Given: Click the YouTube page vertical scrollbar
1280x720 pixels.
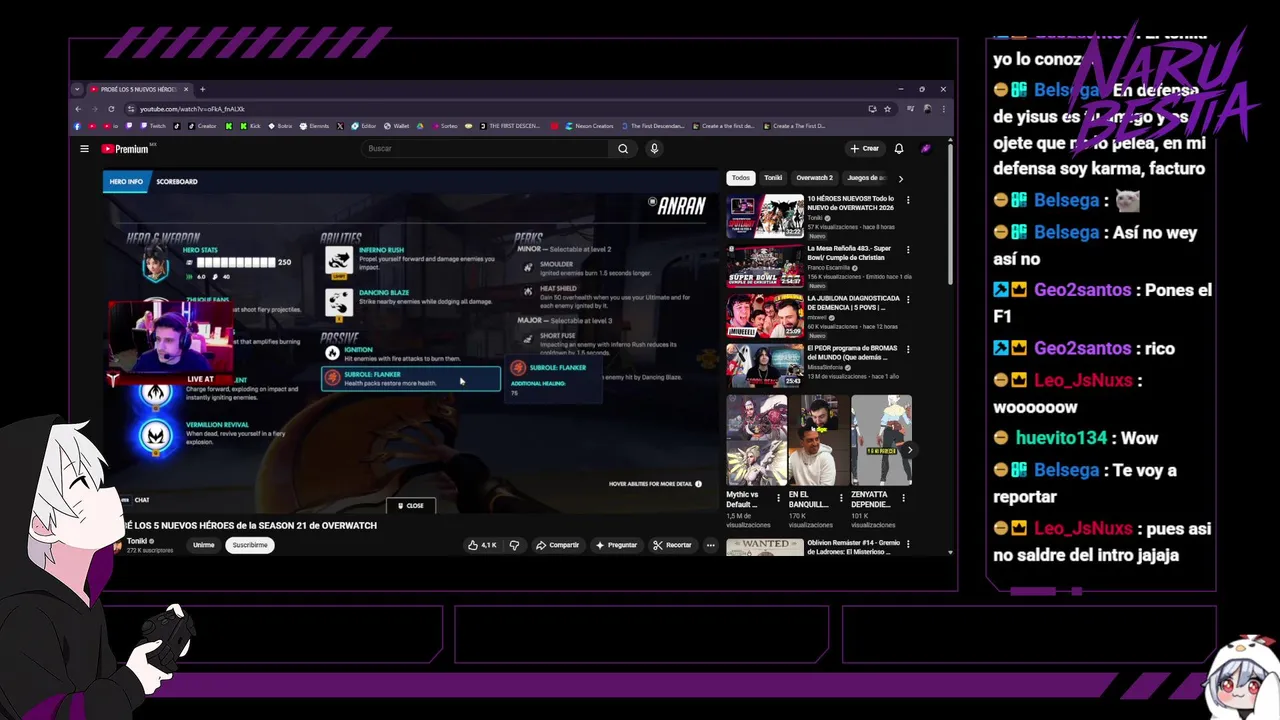Looking at the screenshot, I should (949, 215).
